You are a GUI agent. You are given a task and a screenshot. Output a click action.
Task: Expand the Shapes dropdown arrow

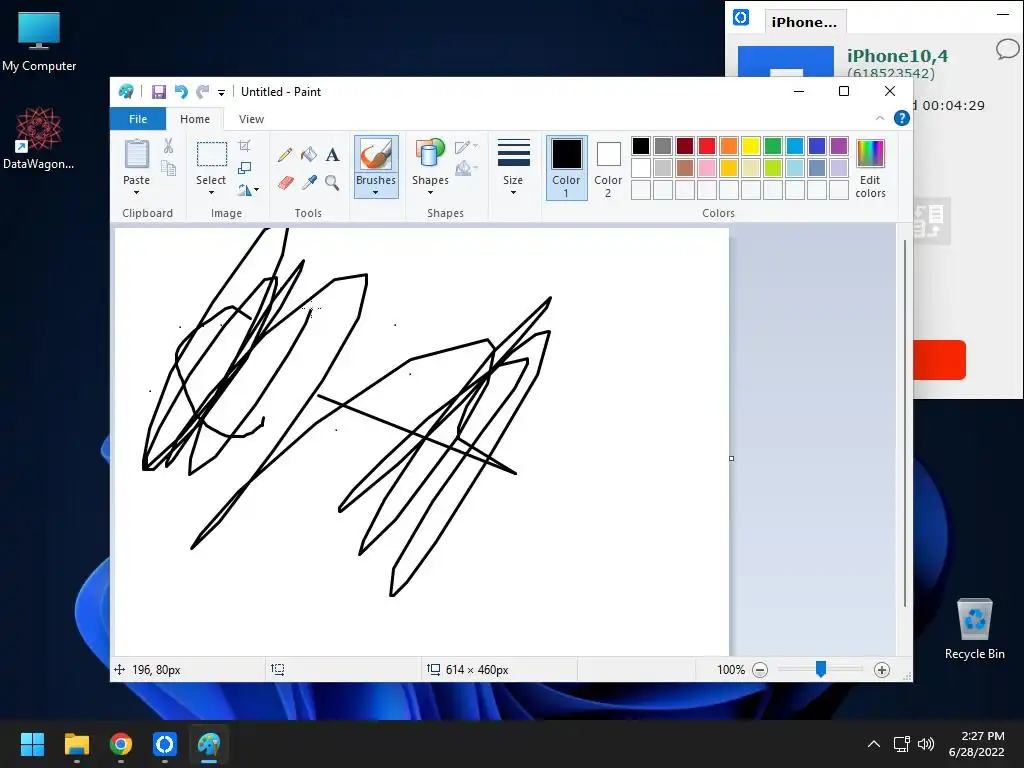pos(430,193)
